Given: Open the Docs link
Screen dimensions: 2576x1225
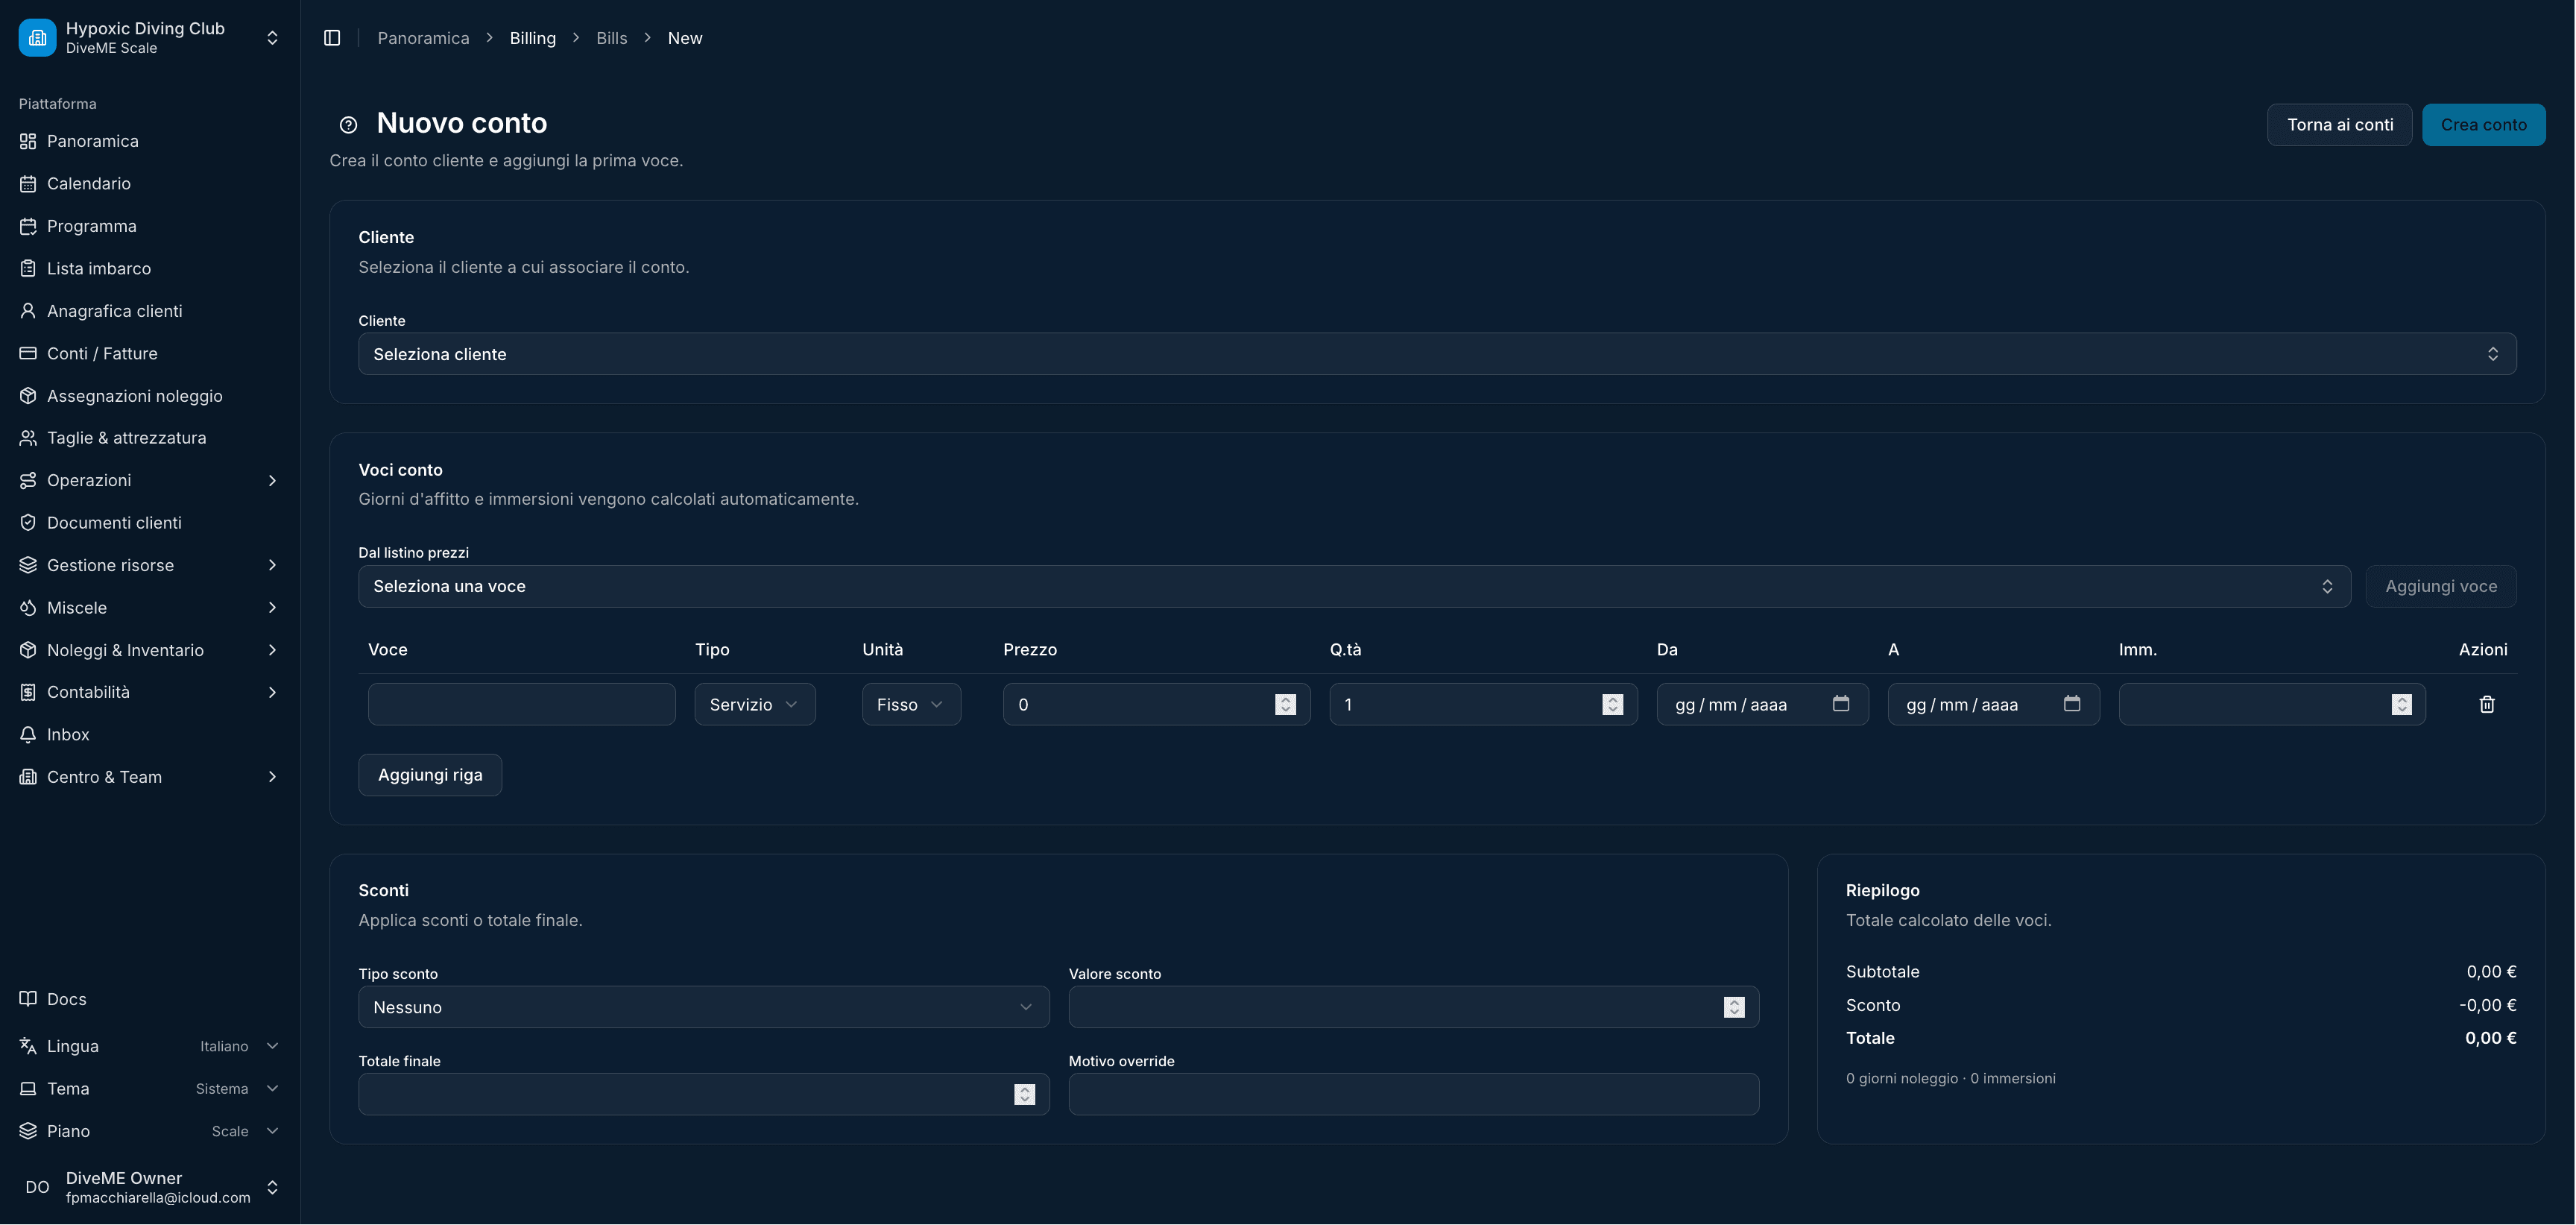Looking at the screenshot, I should (x=150, y=999).
